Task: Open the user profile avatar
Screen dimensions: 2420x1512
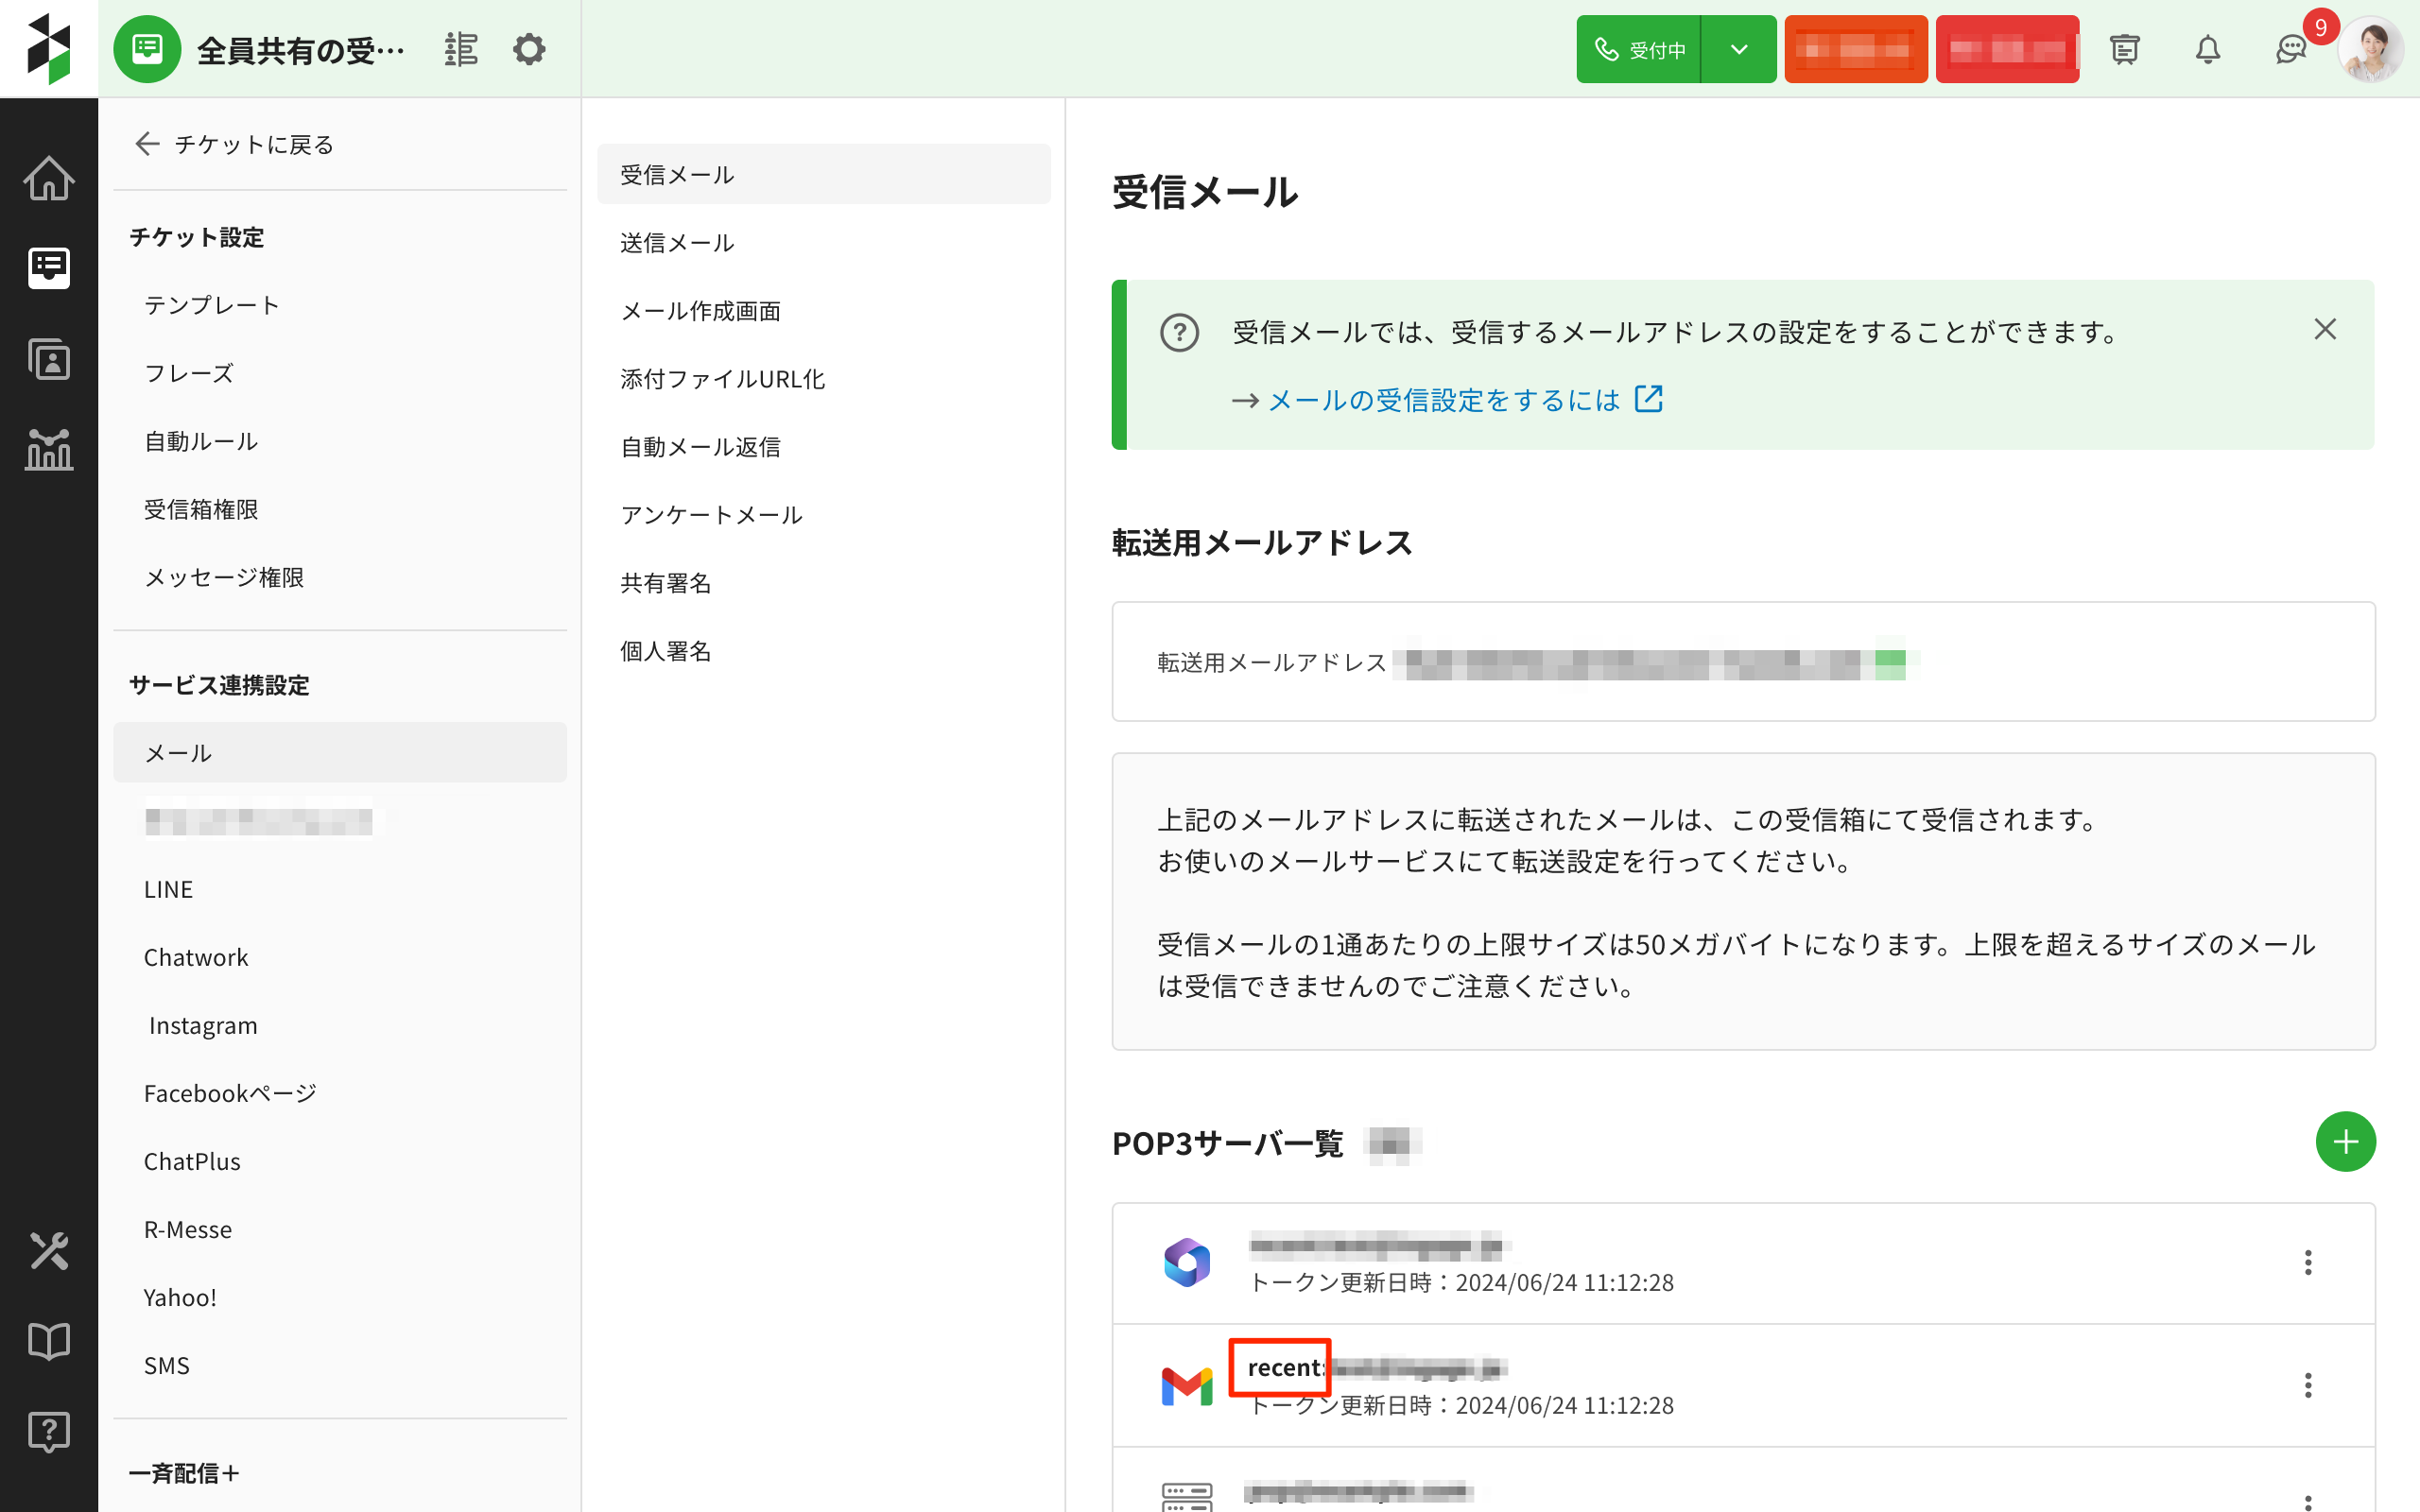Action: [2371, 49]
